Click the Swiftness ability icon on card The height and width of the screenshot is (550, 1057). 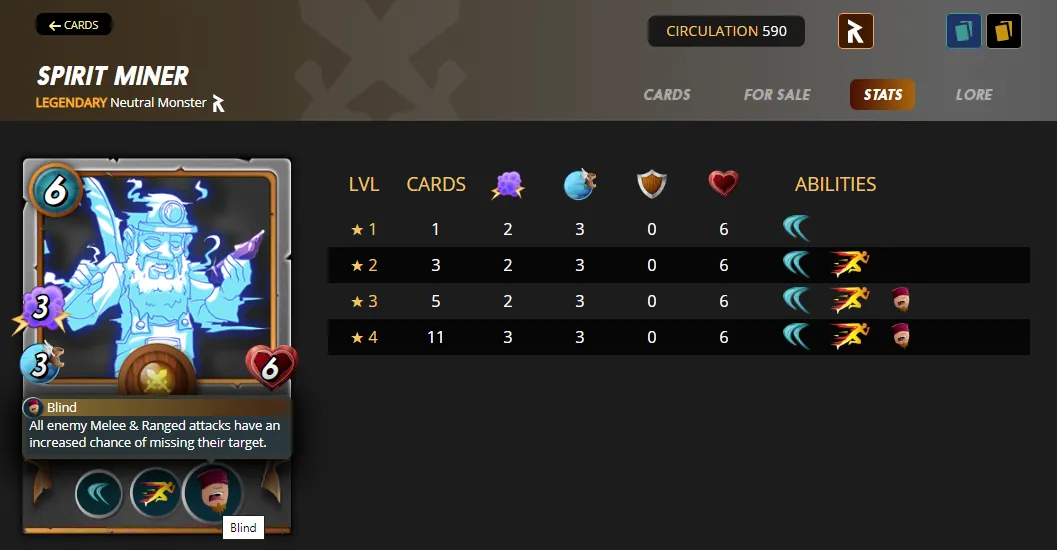point(156,493)
